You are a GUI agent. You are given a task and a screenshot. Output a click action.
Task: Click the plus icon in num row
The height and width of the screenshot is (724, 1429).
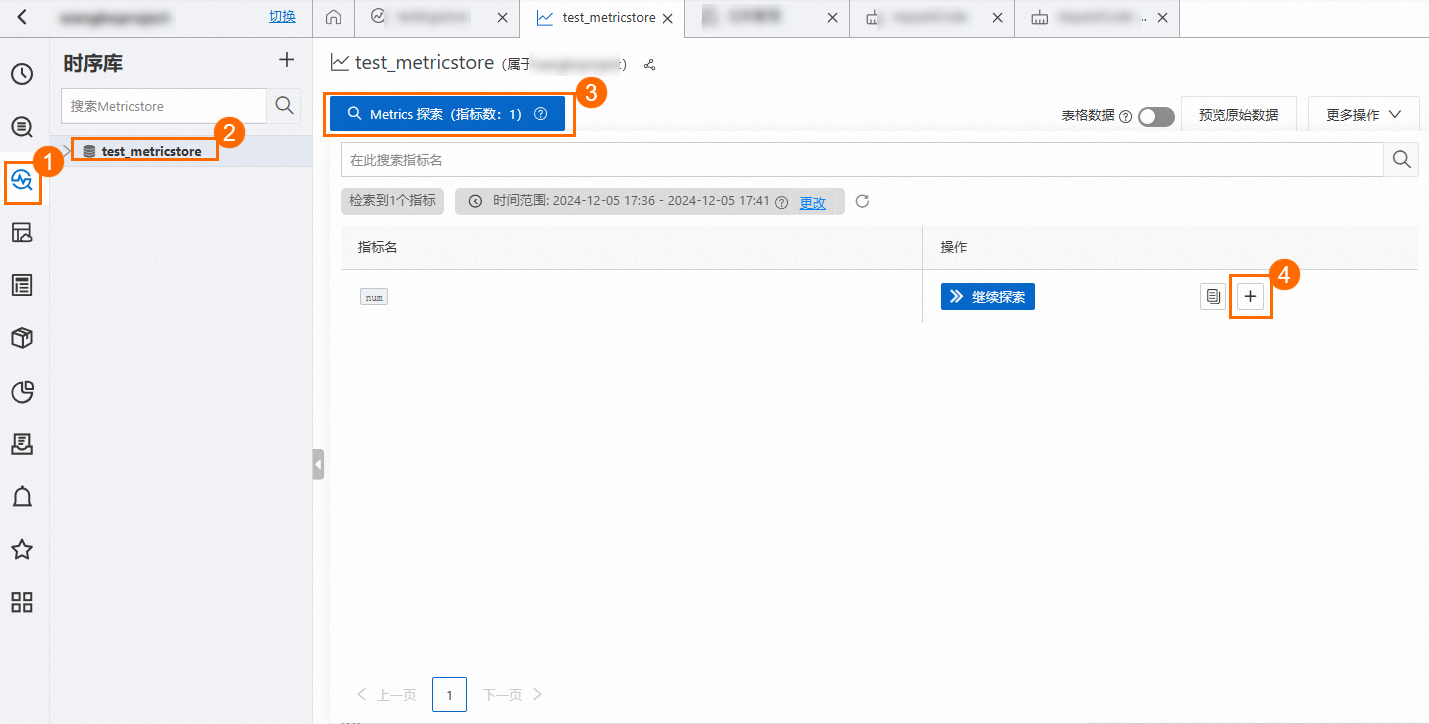(x=1250, y=296)
